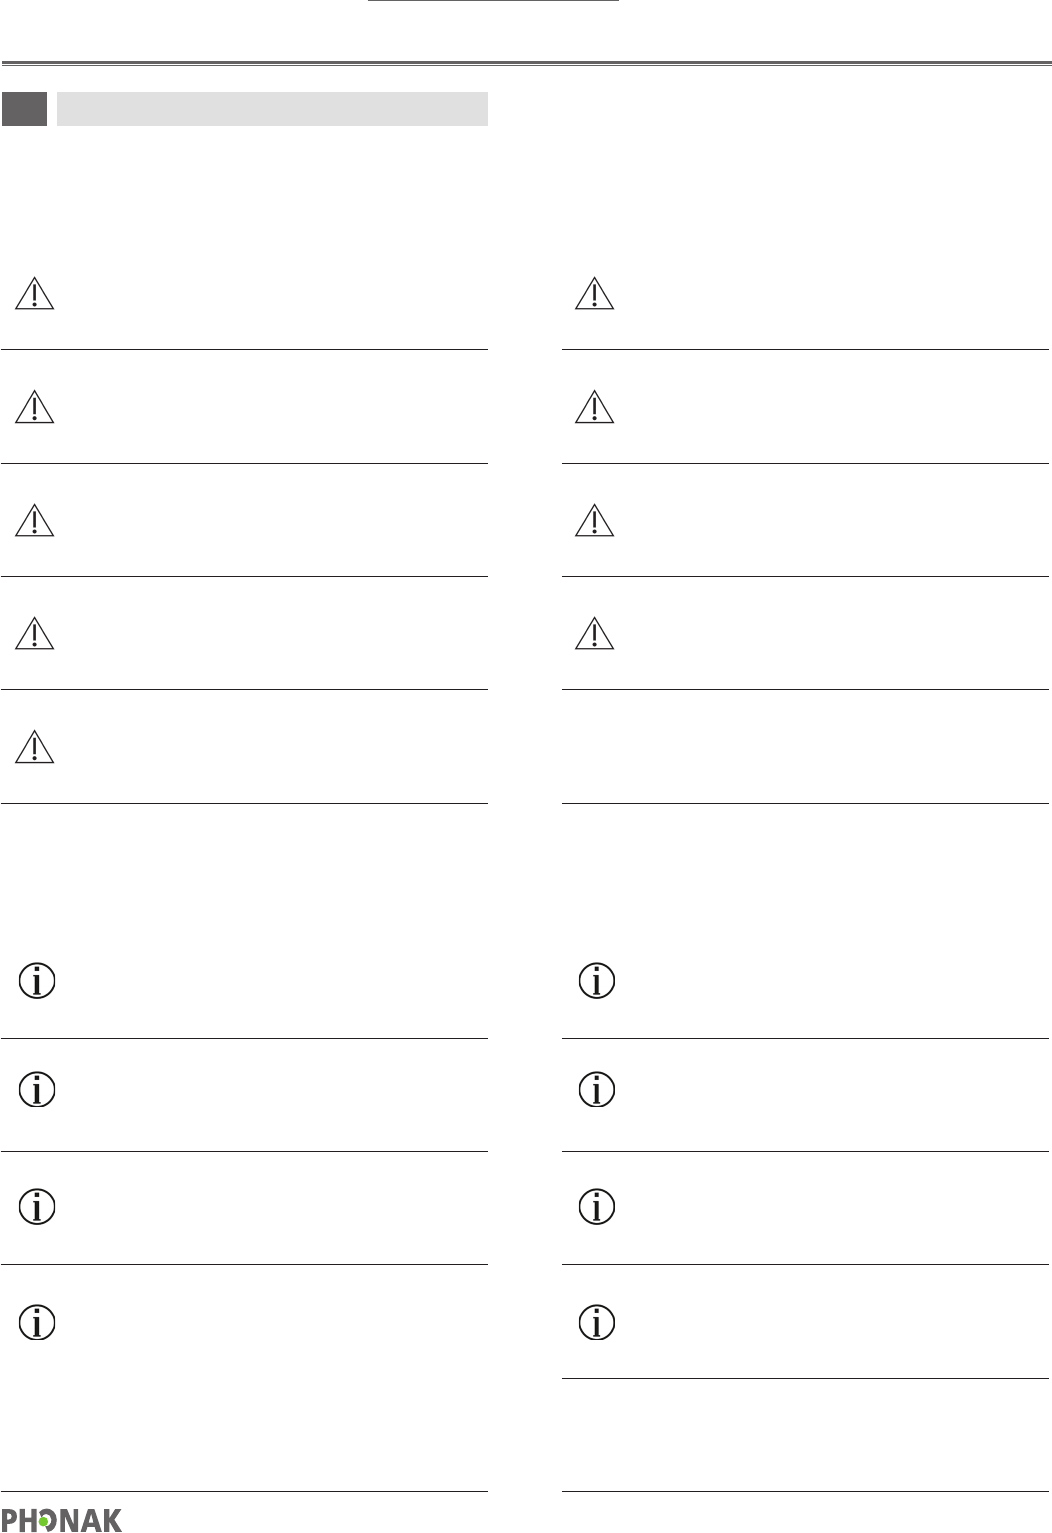Click the first warning triangle in left column
The image size is (1052, 1533).
pyautogui.click(x=35, y=293)
